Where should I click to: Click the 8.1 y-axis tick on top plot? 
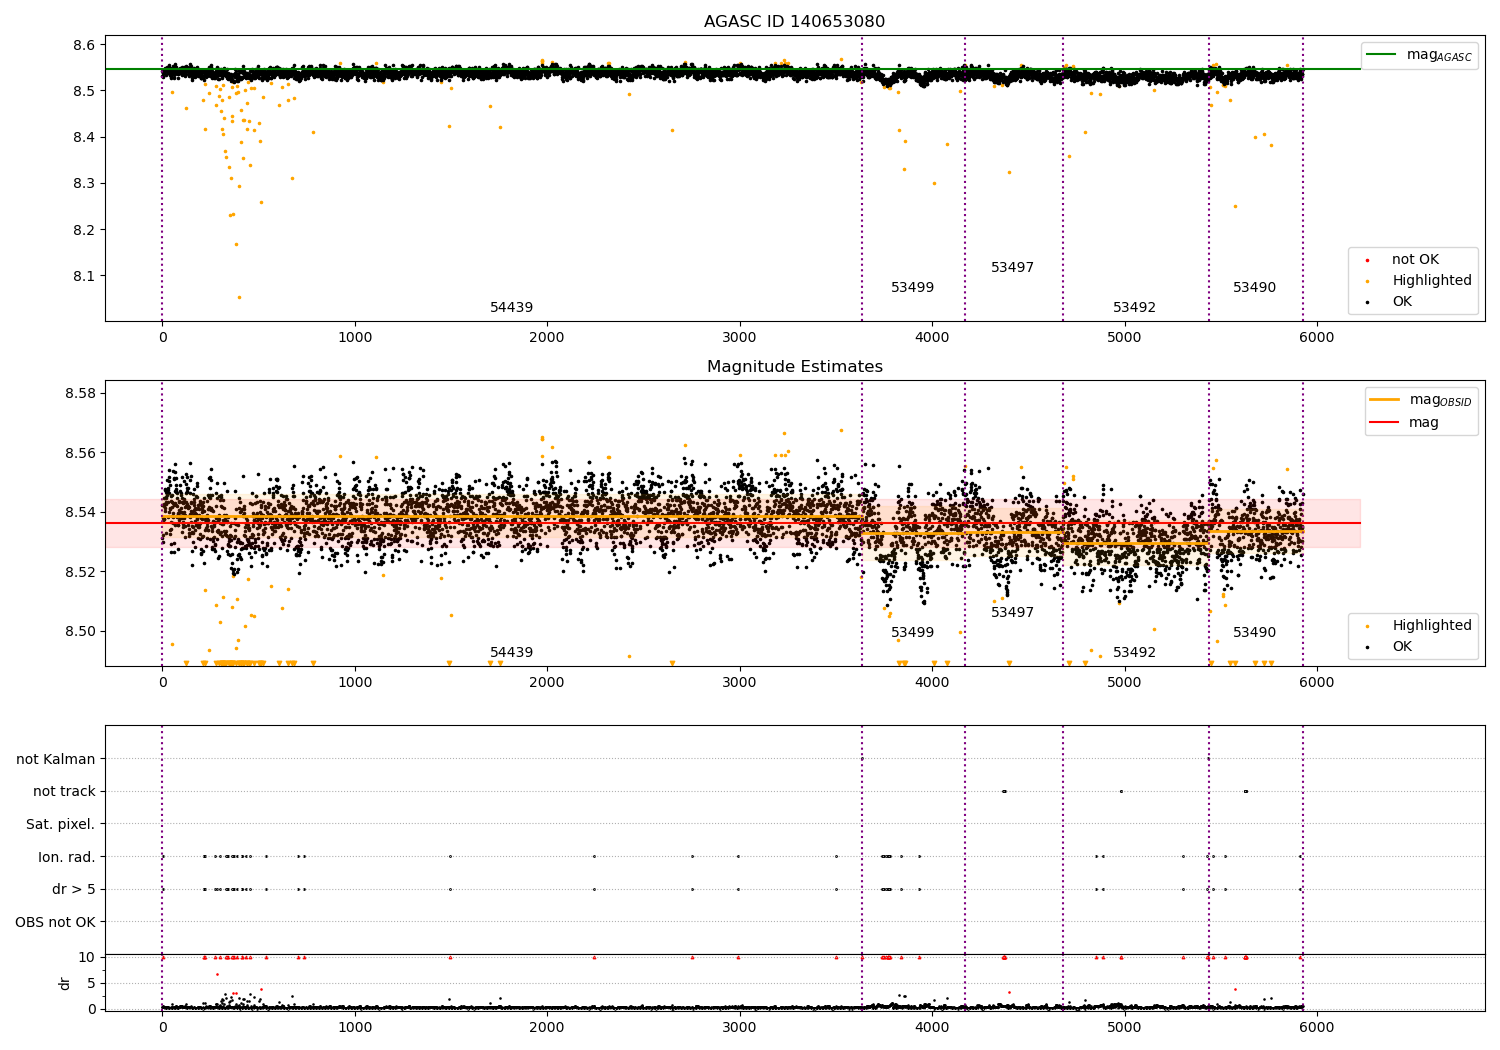pos(85,276)
